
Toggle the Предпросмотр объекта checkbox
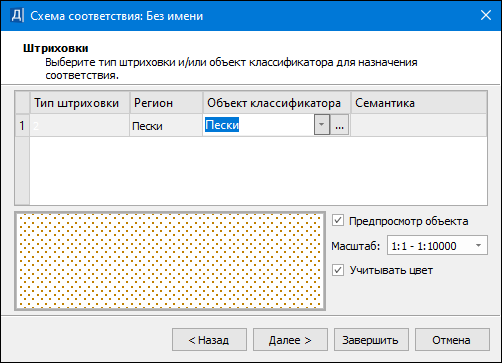[x=338, y=220]
